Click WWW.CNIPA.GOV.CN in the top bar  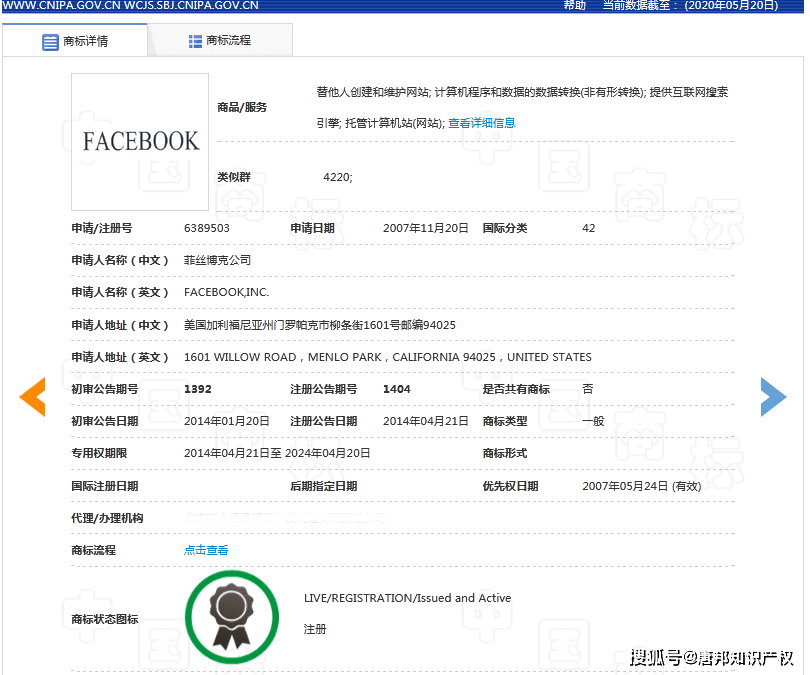[x=60, y=5]
